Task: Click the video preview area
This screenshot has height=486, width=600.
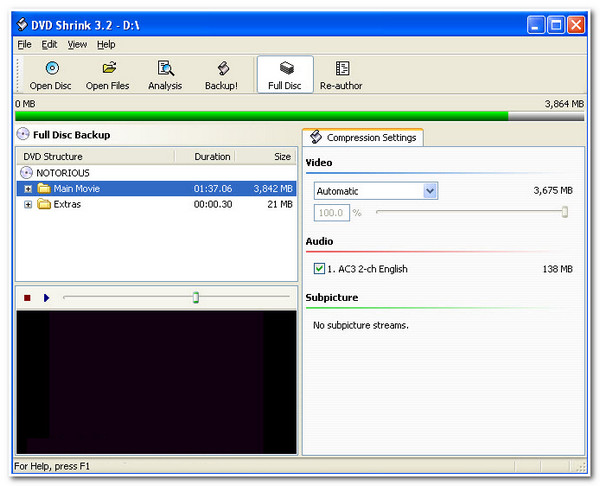Action: coord(157,382)
